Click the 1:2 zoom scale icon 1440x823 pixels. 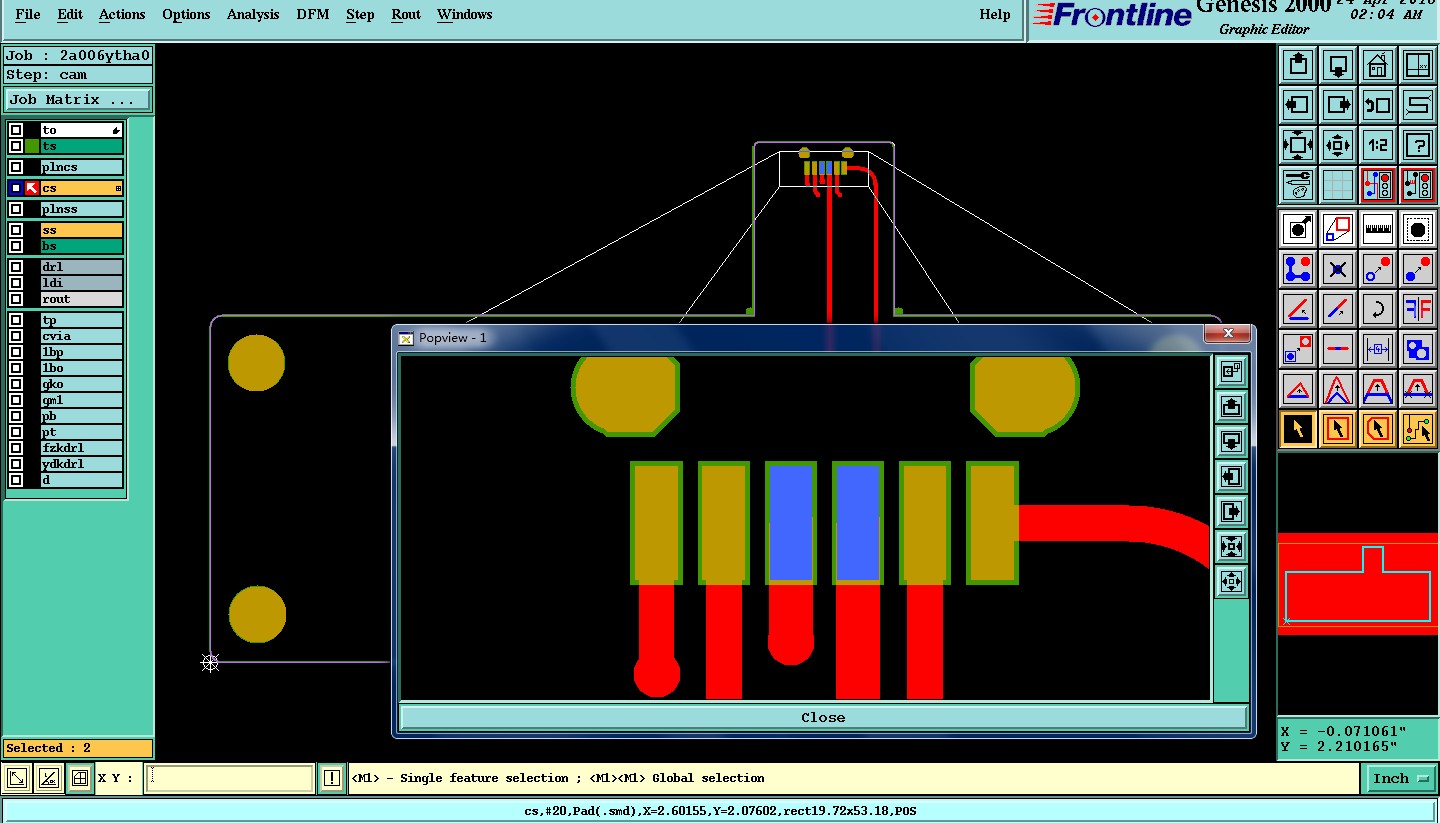click(x=1378, y=145)
